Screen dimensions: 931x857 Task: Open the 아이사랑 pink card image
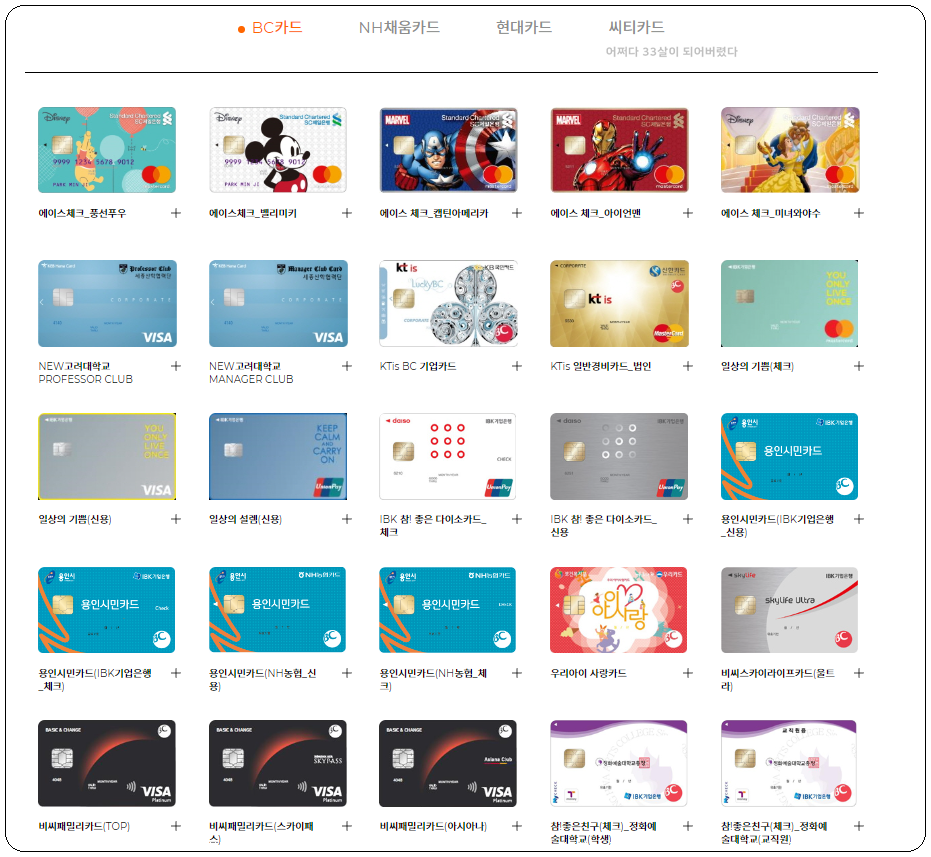pyautogui.click(x=618, y=609)
